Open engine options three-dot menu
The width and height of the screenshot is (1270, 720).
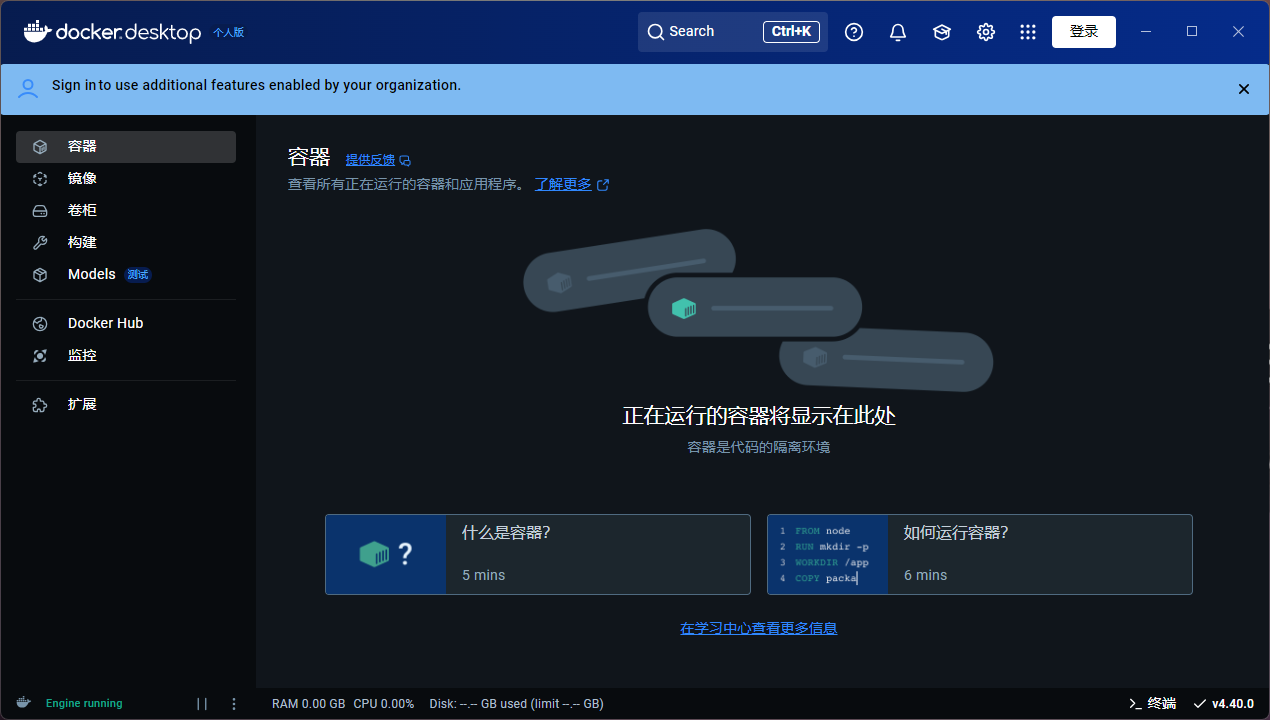pyautogui.click(x=234, y=703)
